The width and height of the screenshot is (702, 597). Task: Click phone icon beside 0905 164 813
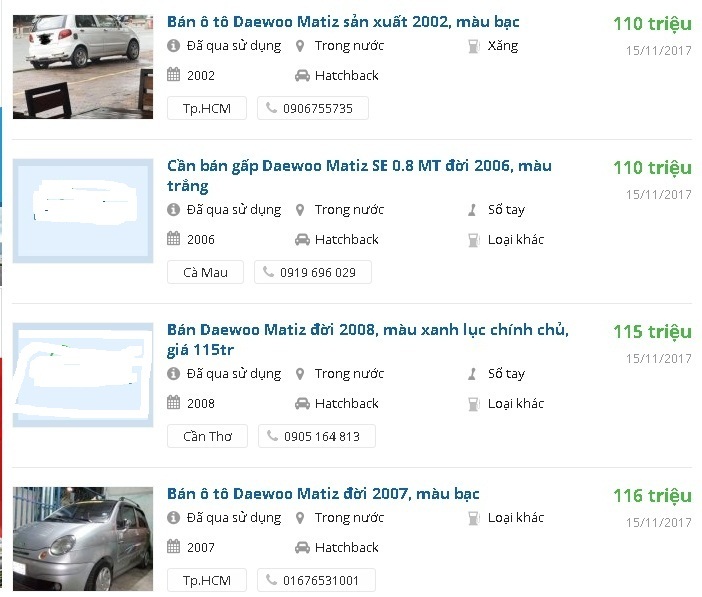(271, 436)
